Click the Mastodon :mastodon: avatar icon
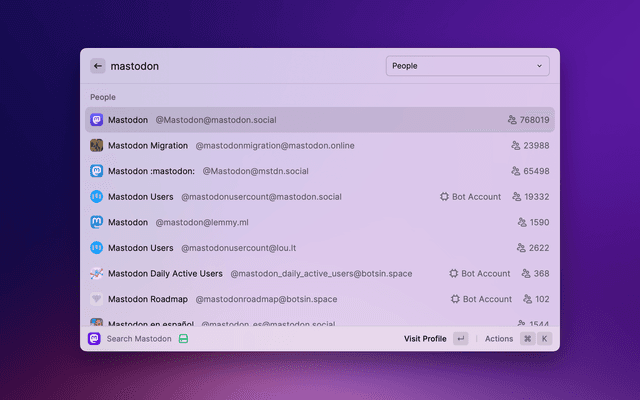Image resolution: width=640 pixels, height=400 pixels. (97, 171)
